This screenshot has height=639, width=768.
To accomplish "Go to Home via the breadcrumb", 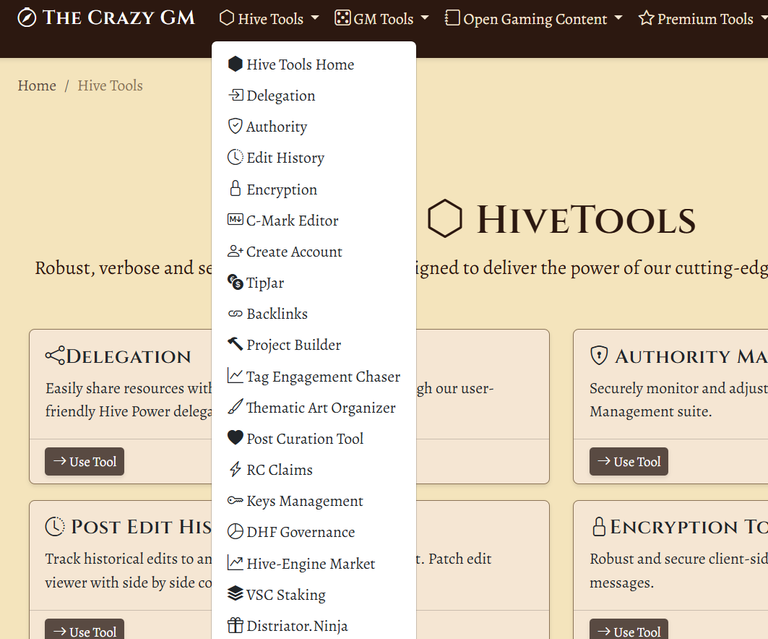I will click(37, 85).
